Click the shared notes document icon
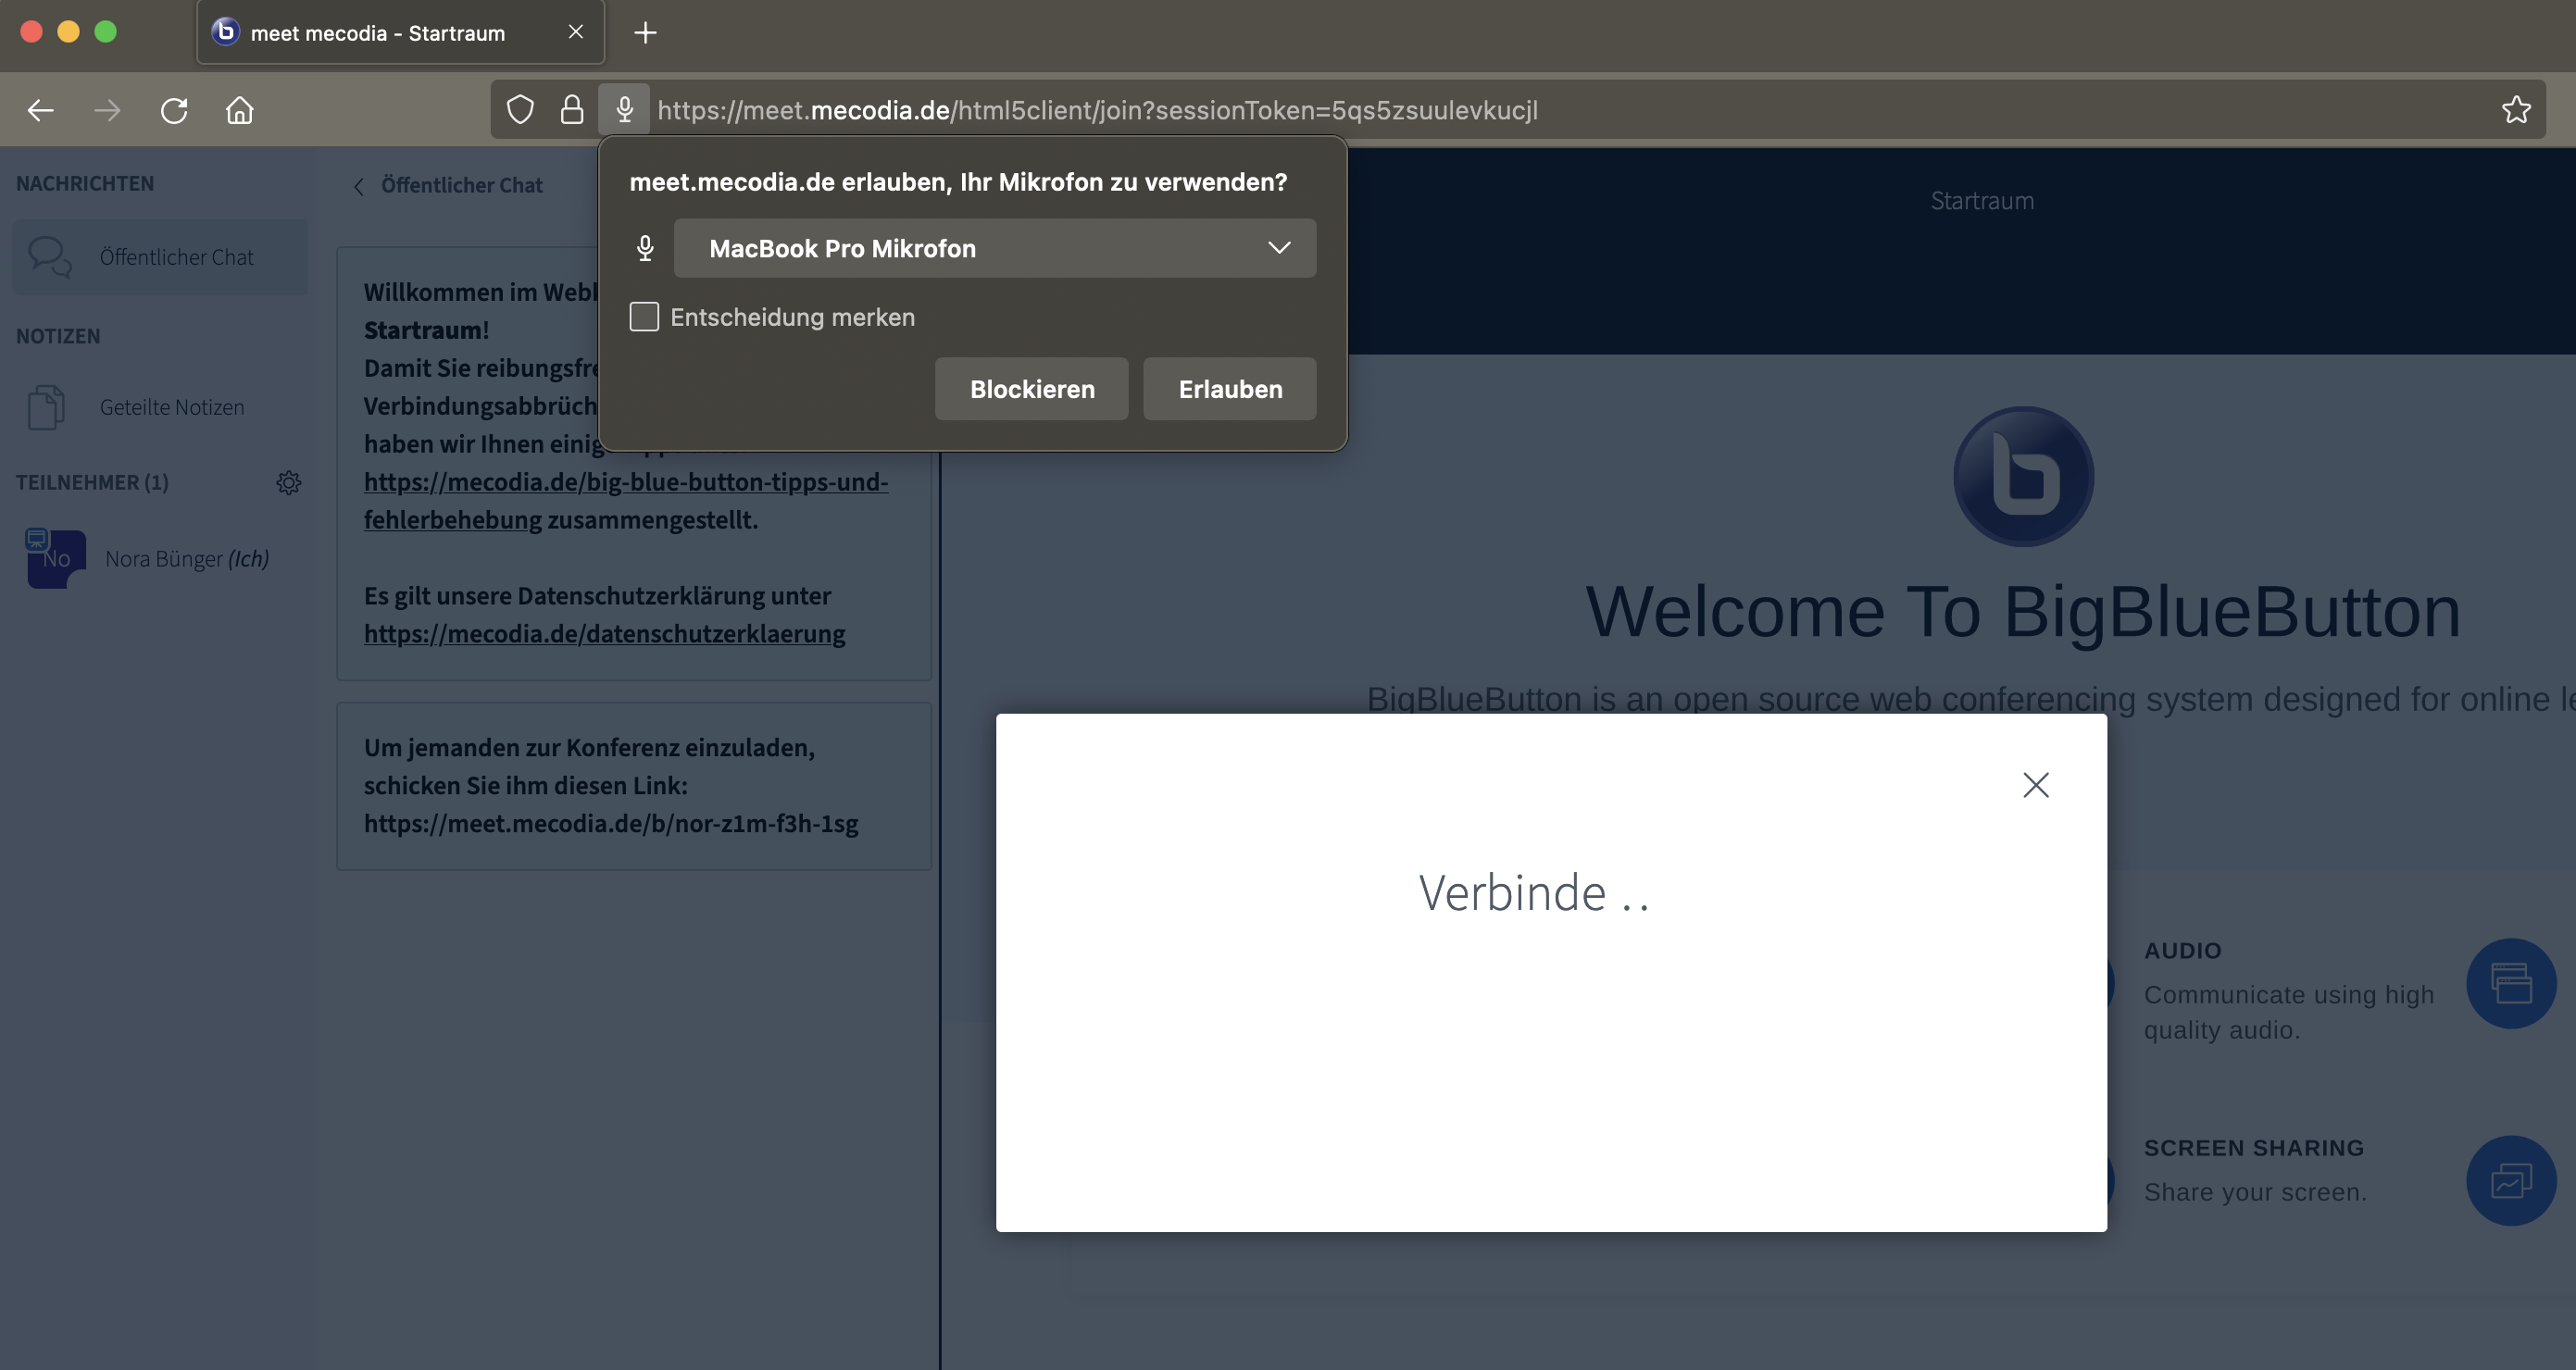This screenshot has height=1370, width=2576. click(x=46, y=407)
